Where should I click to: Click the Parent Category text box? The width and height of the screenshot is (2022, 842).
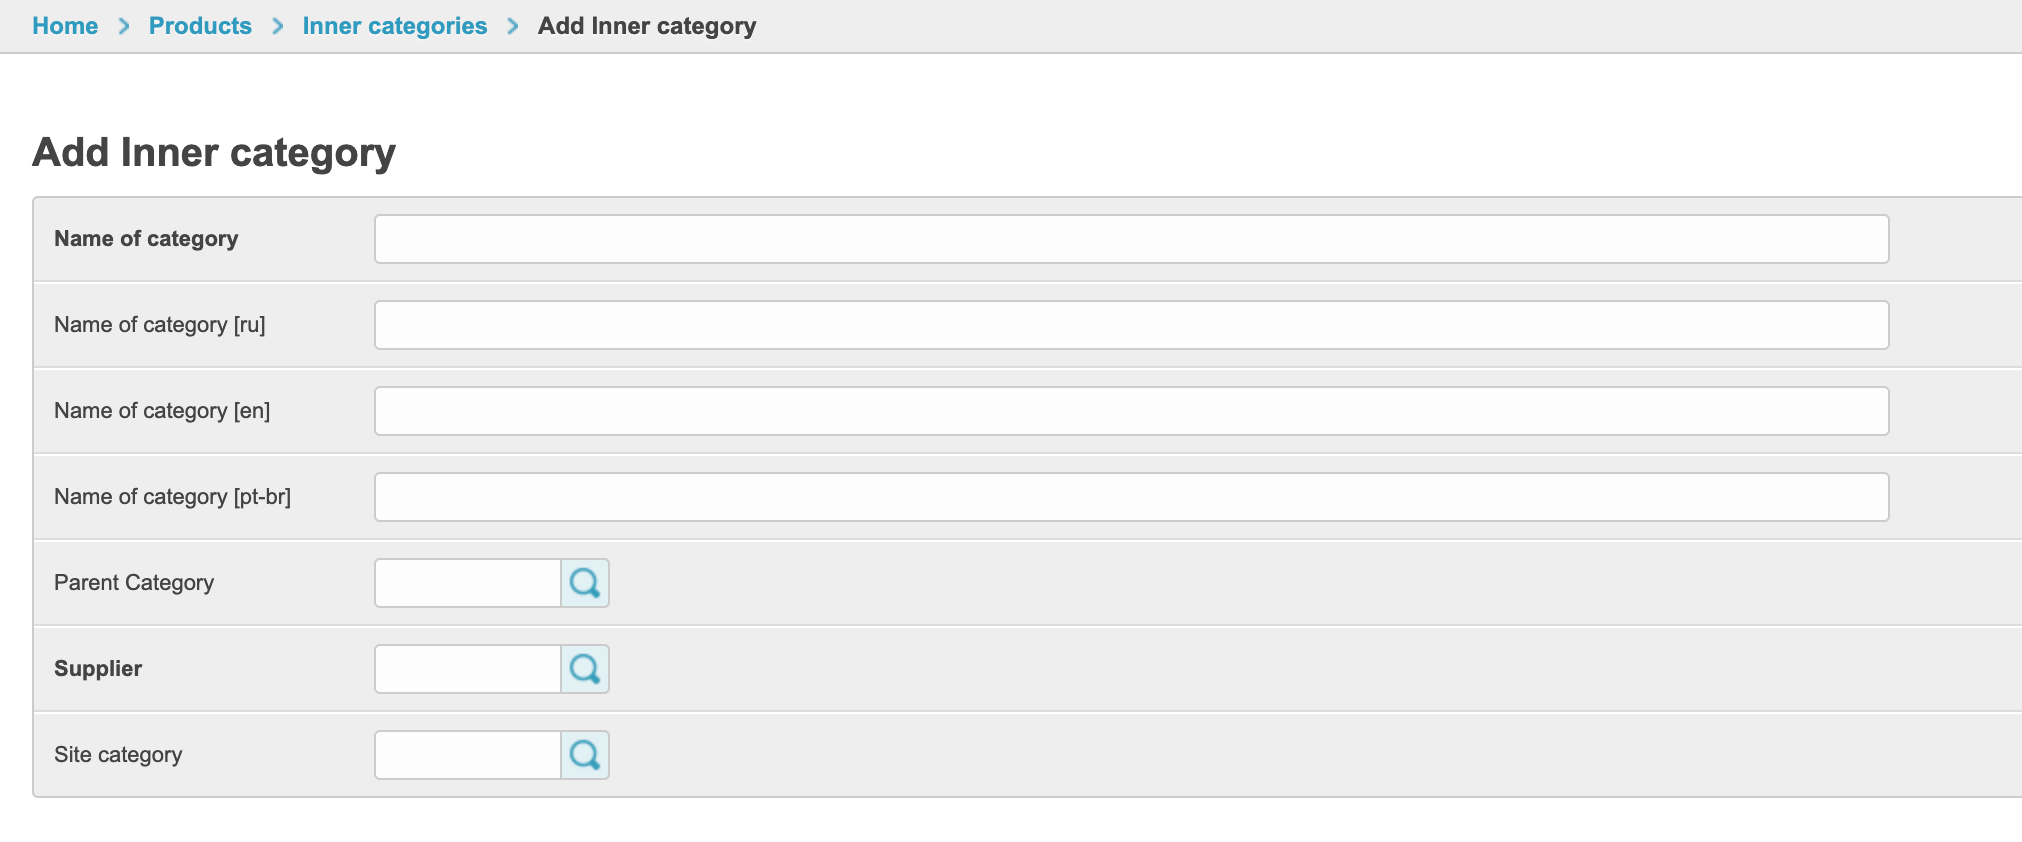[x=468, y=583]
